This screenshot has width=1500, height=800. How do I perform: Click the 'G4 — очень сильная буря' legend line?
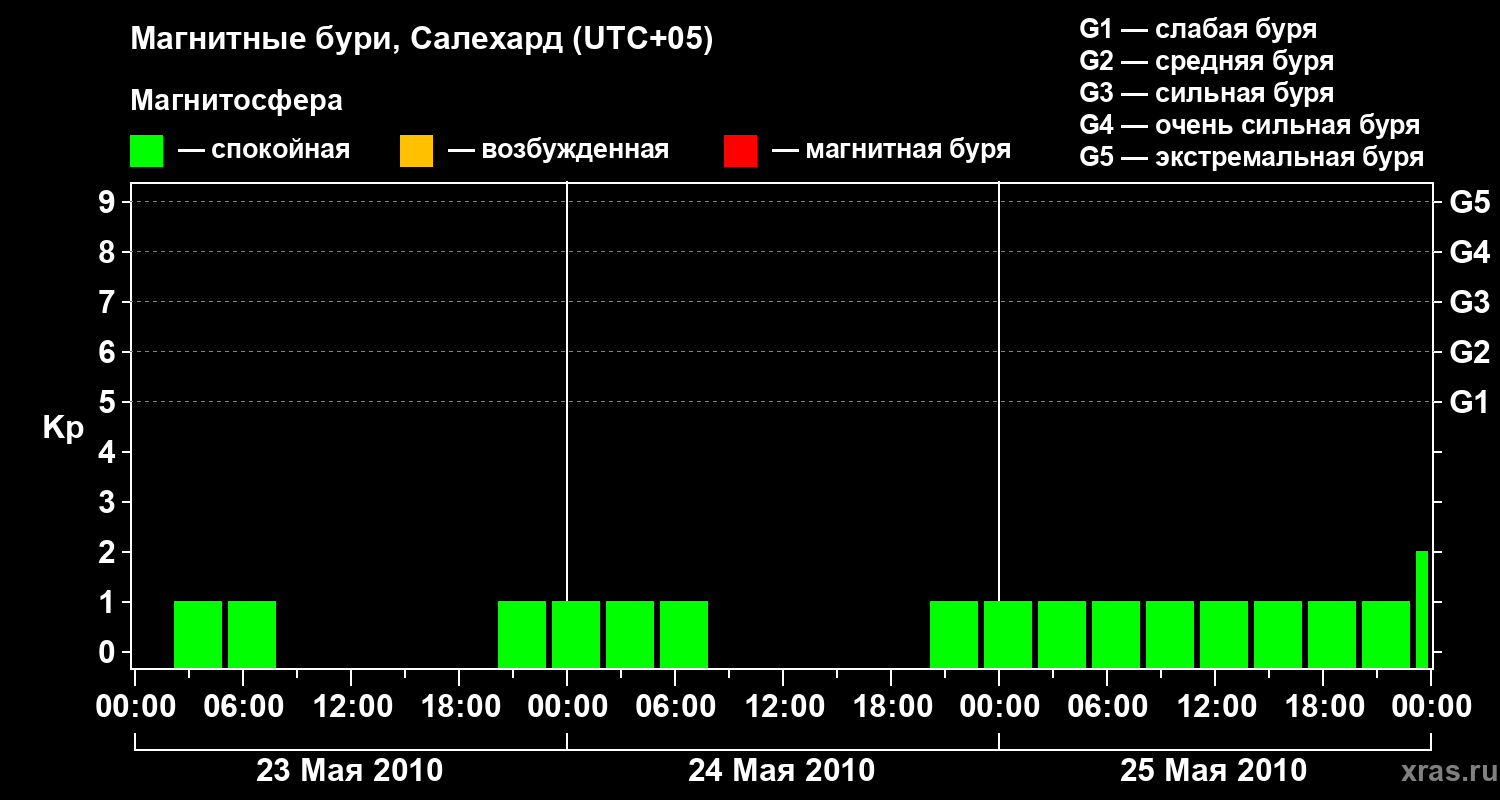(x=1250, y=124)
